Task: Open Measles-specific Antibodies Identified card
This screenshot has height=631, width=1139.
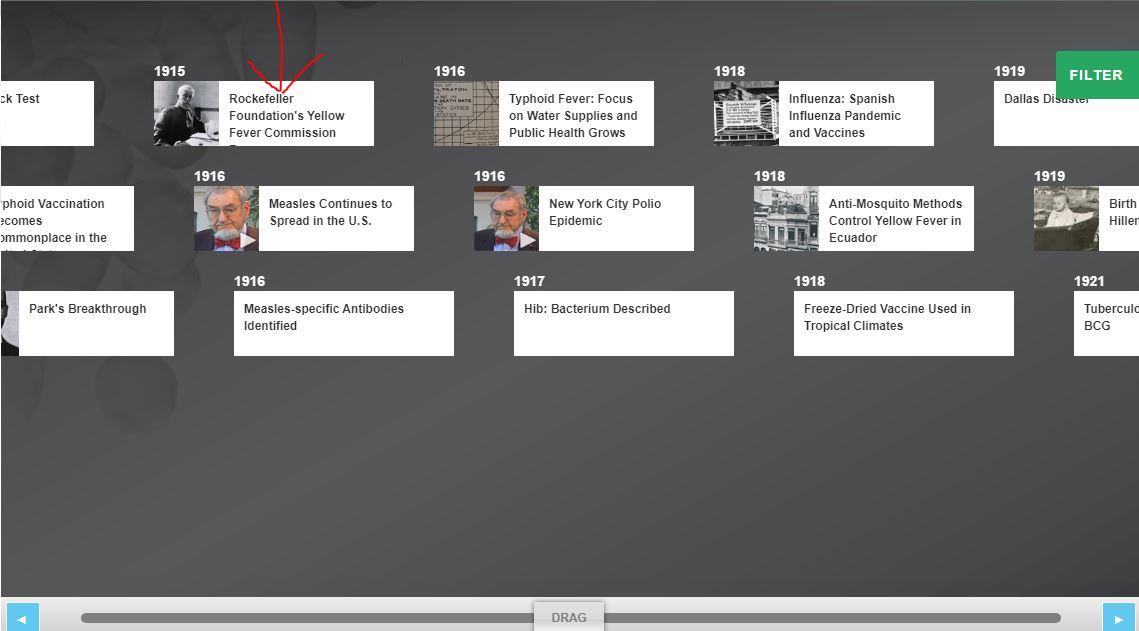Action: click(344, 323)
